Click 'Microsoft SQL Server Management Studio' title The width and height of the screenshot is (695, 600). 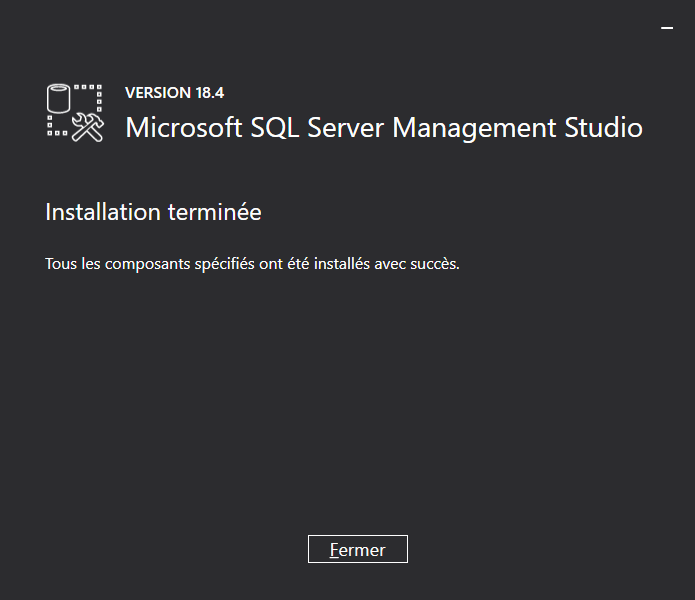coord(384,128)
